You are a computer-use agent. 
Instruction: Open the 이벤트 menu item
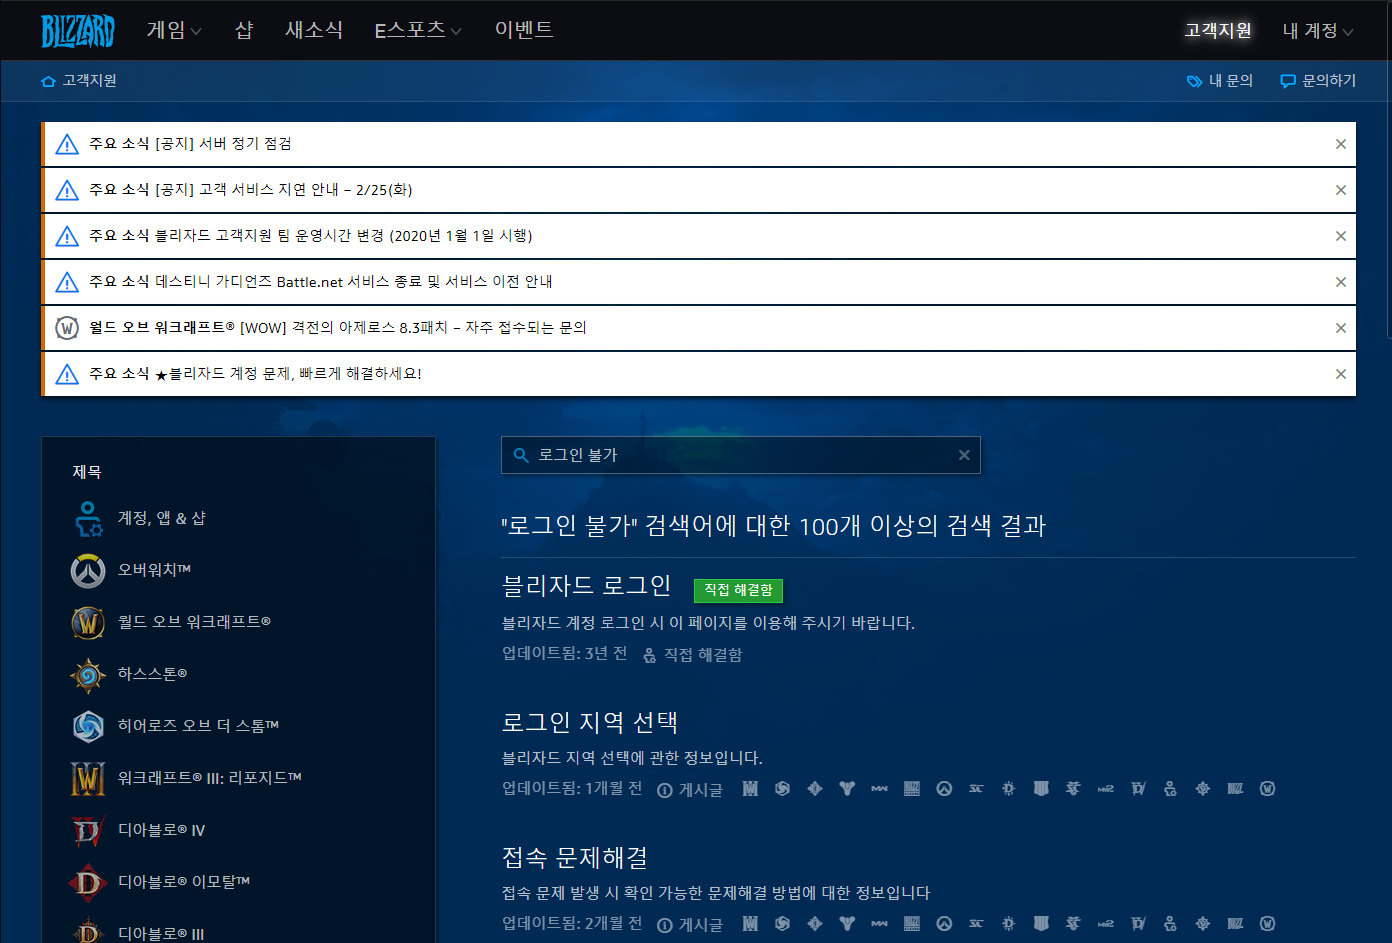coord(524,30)
